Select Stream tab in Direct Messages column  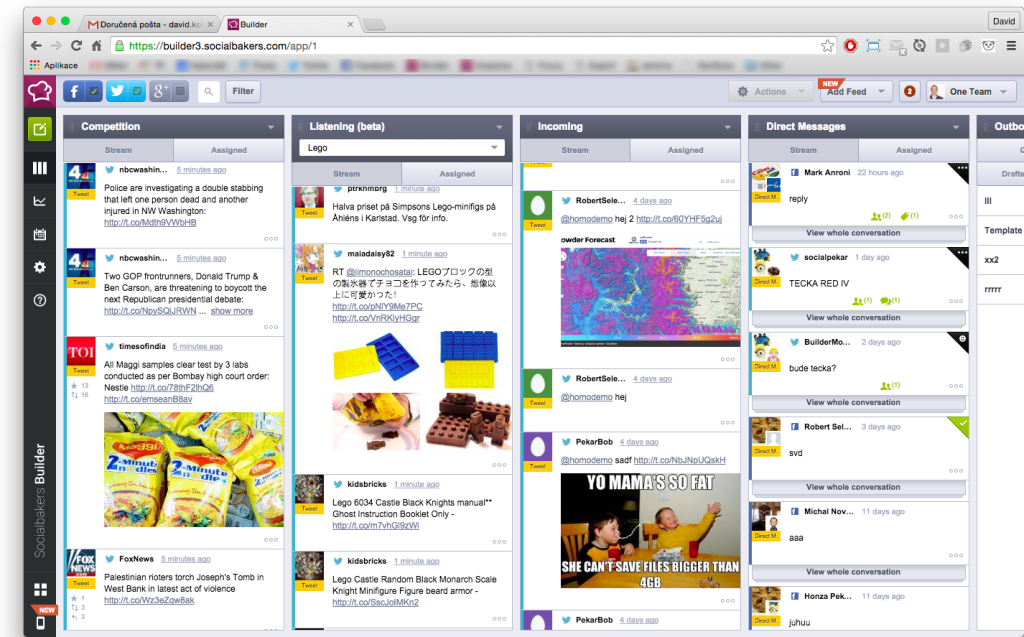[x=803, y=150]
